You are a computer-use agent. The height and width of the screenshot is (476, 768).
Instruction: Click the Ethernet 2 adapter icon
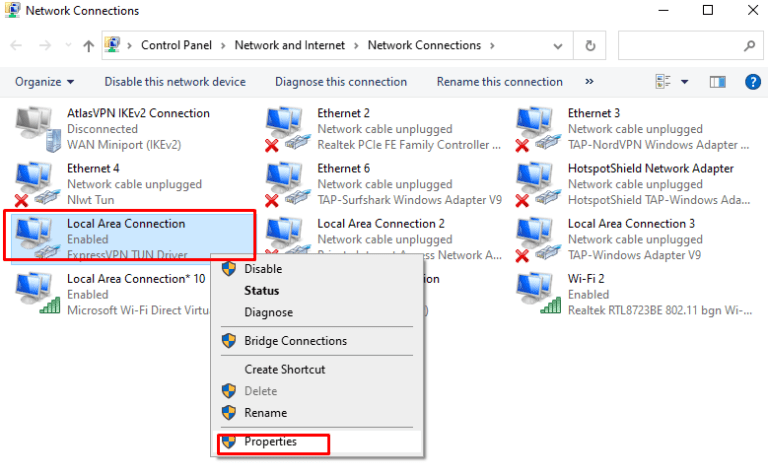click(287, 129)
